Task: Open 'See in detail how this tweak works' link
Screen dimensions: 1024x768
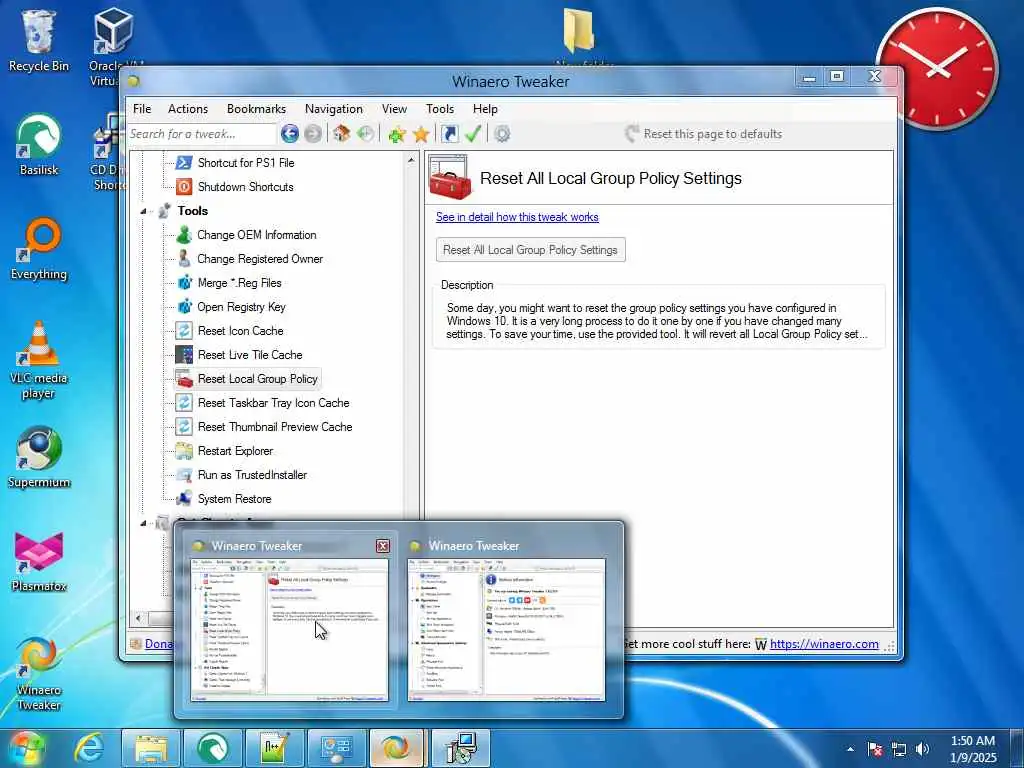Action: (517, 217)
